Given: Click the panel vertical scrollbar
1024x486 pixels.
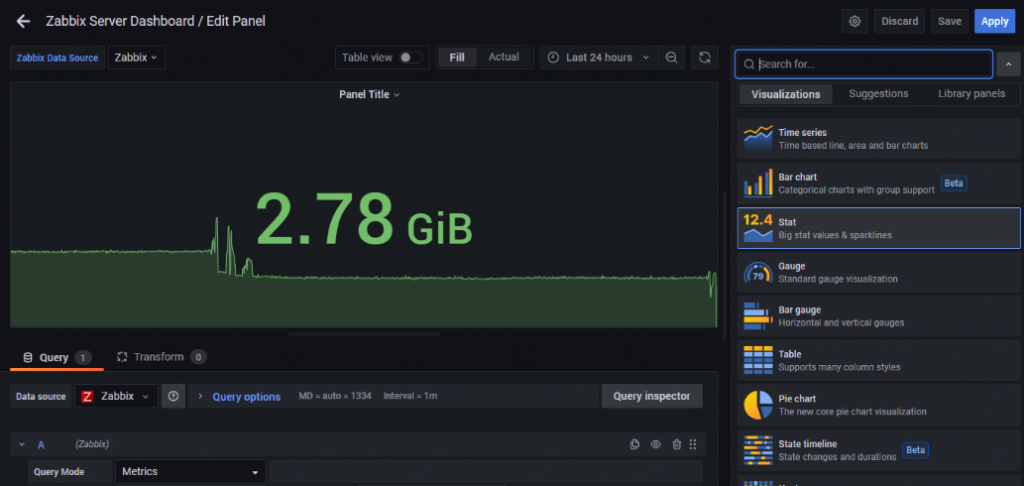Looking at the screenshot, I should 723,265.
